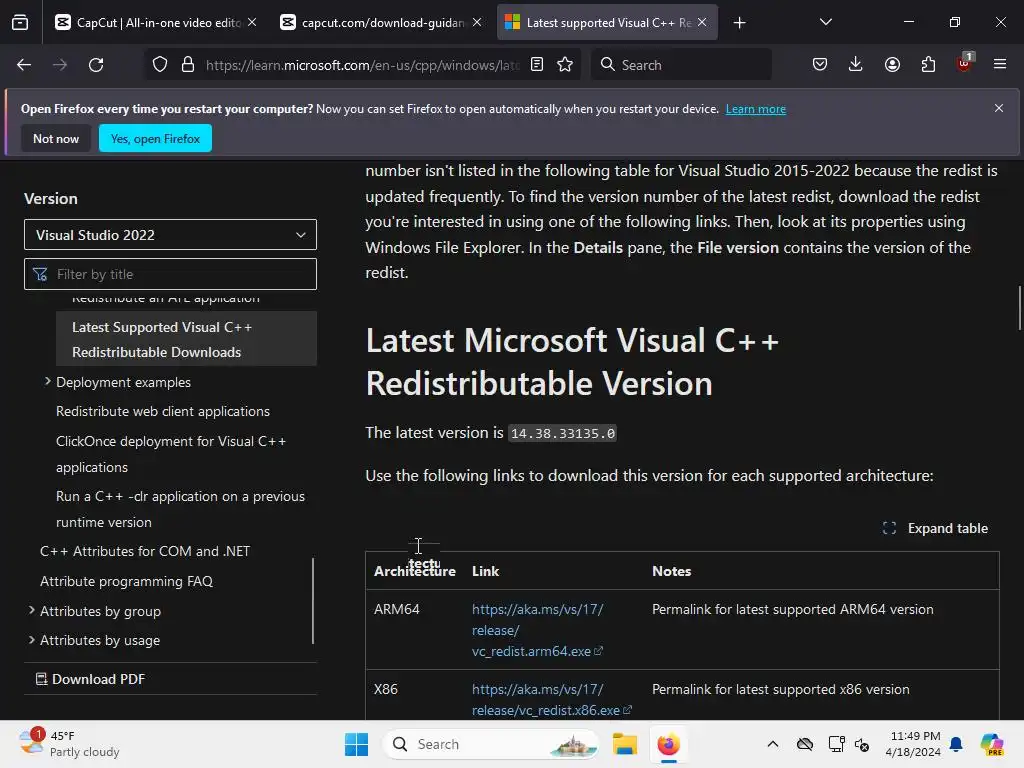Close the CapCut all-in-one tab
1024x768 pixels.
pyautogui.click(x=252, y=22)
